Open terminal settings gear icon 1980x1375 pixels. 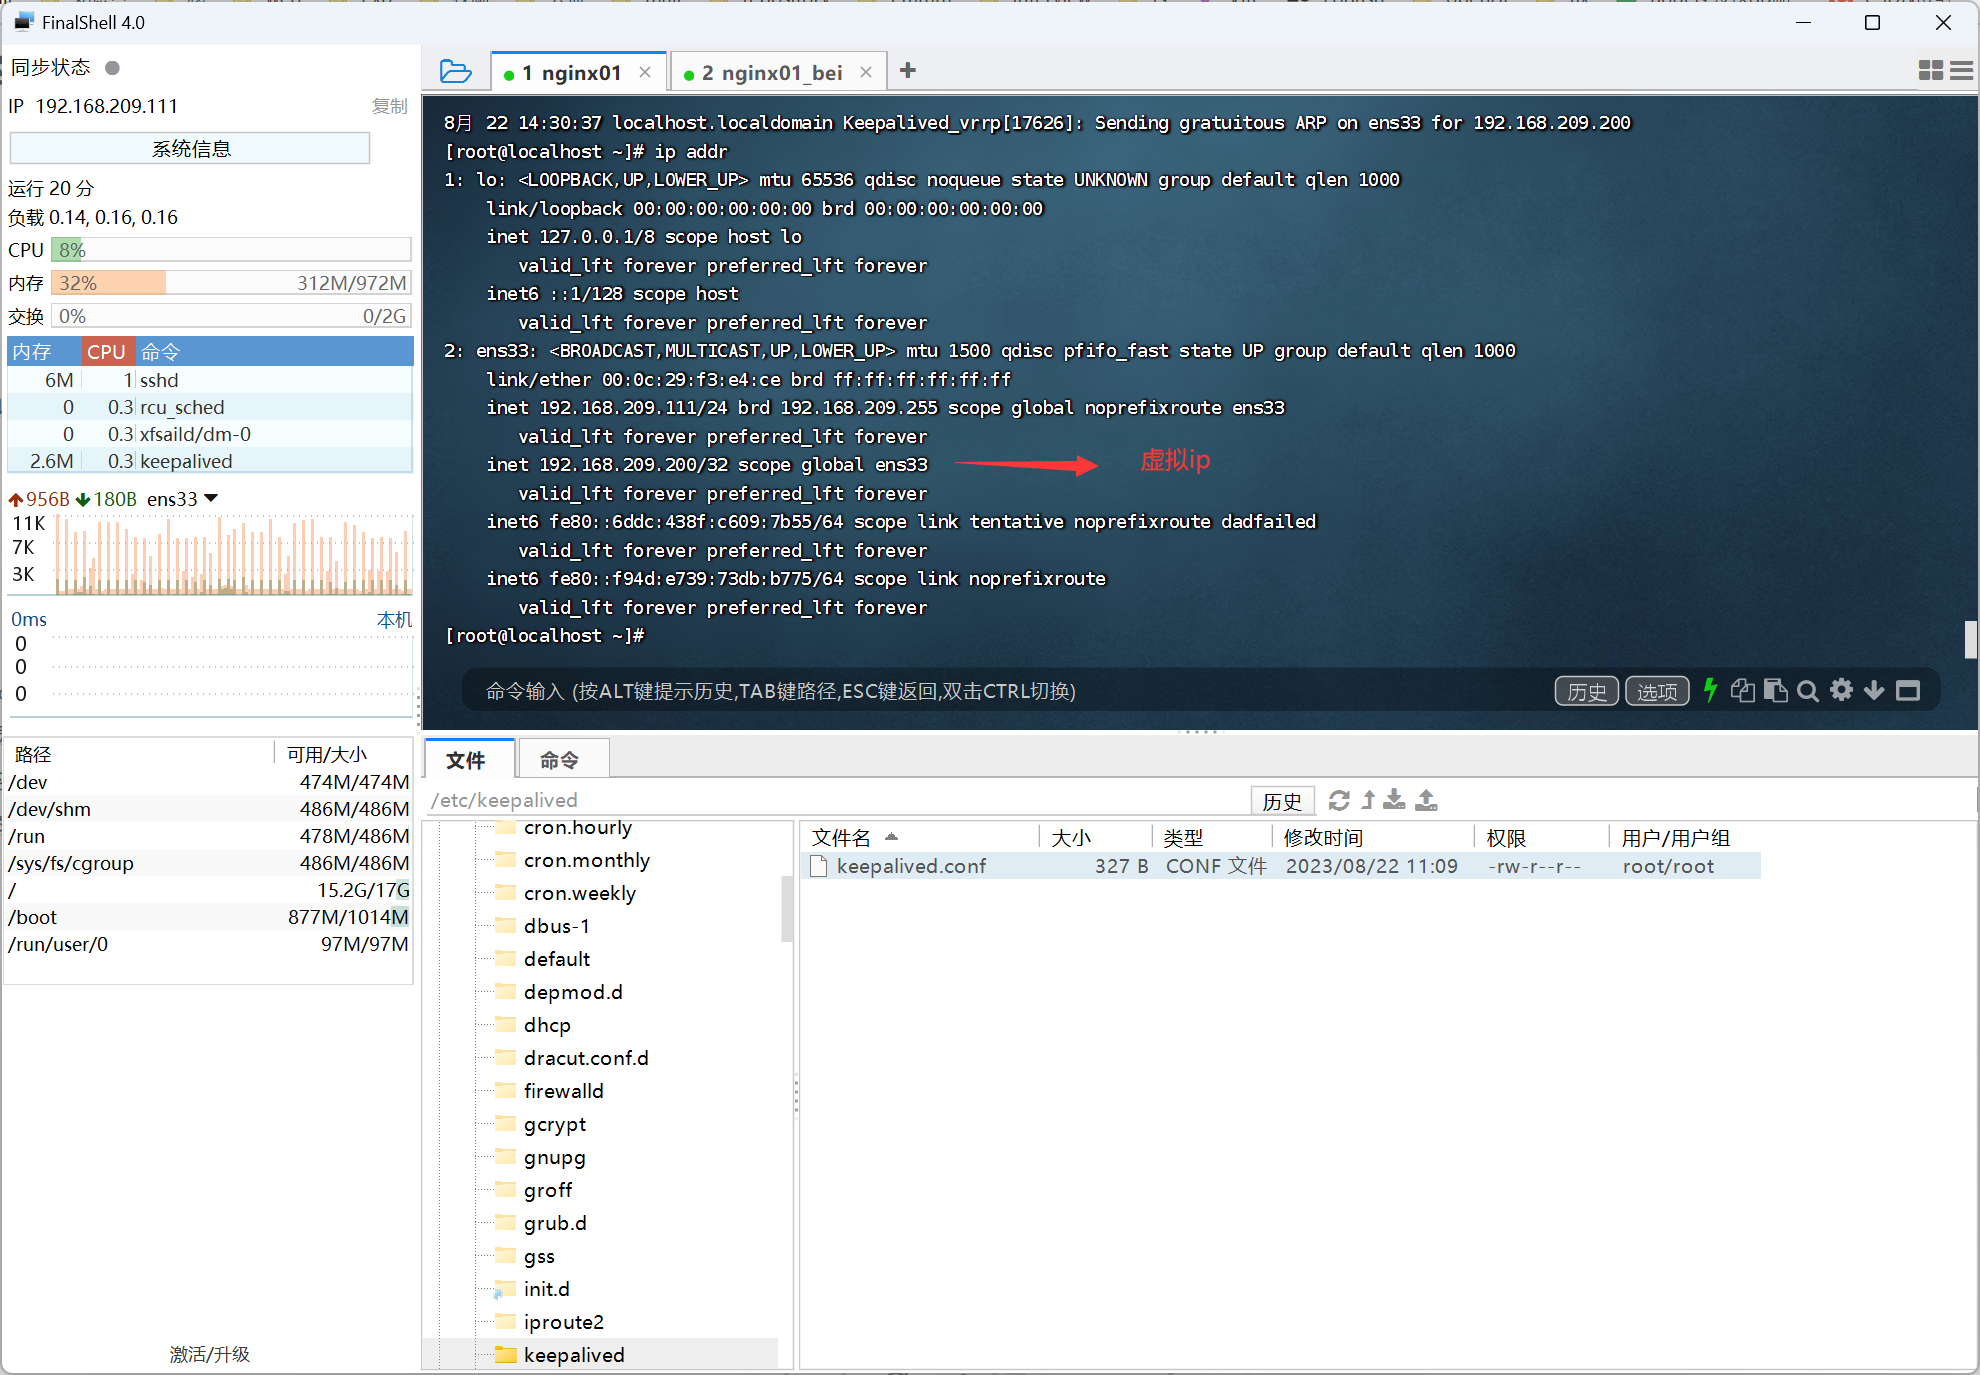pyautogui.click(x=1841, y=690)
